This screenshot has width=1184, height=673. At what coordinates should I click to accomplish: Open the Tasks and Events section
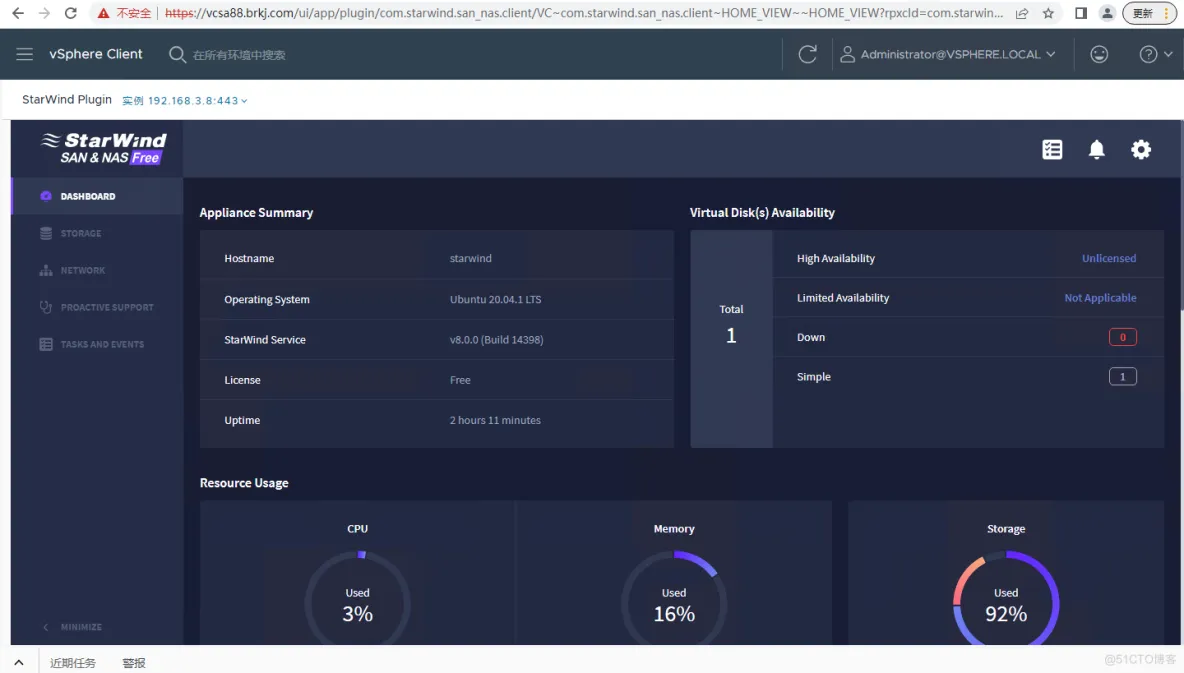pos(97,344)
